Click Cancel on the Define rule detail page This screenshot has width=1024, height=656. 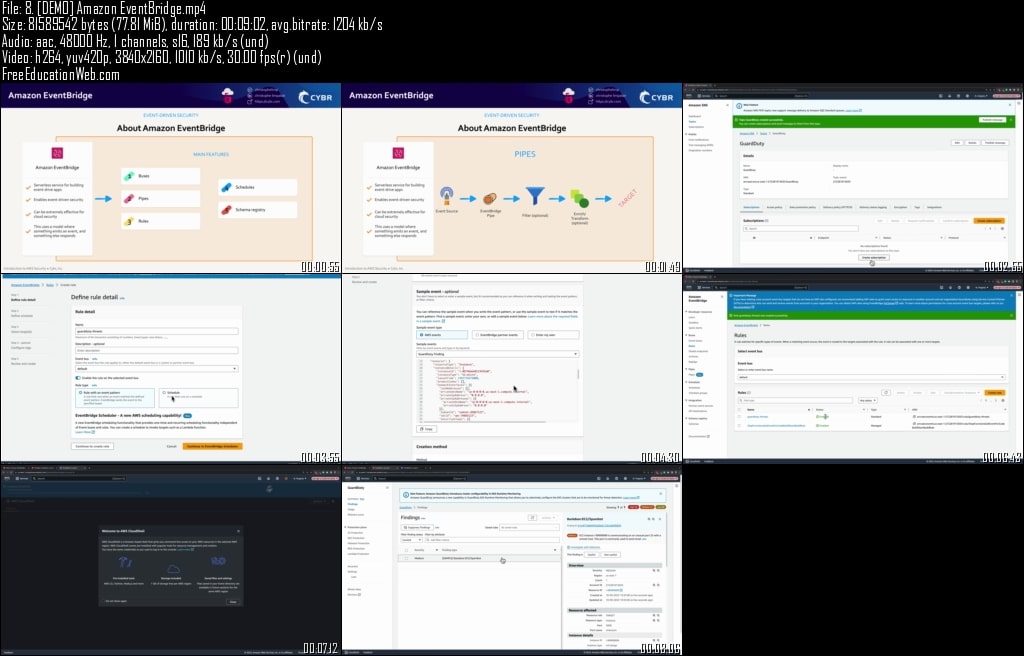click(171, 446)
